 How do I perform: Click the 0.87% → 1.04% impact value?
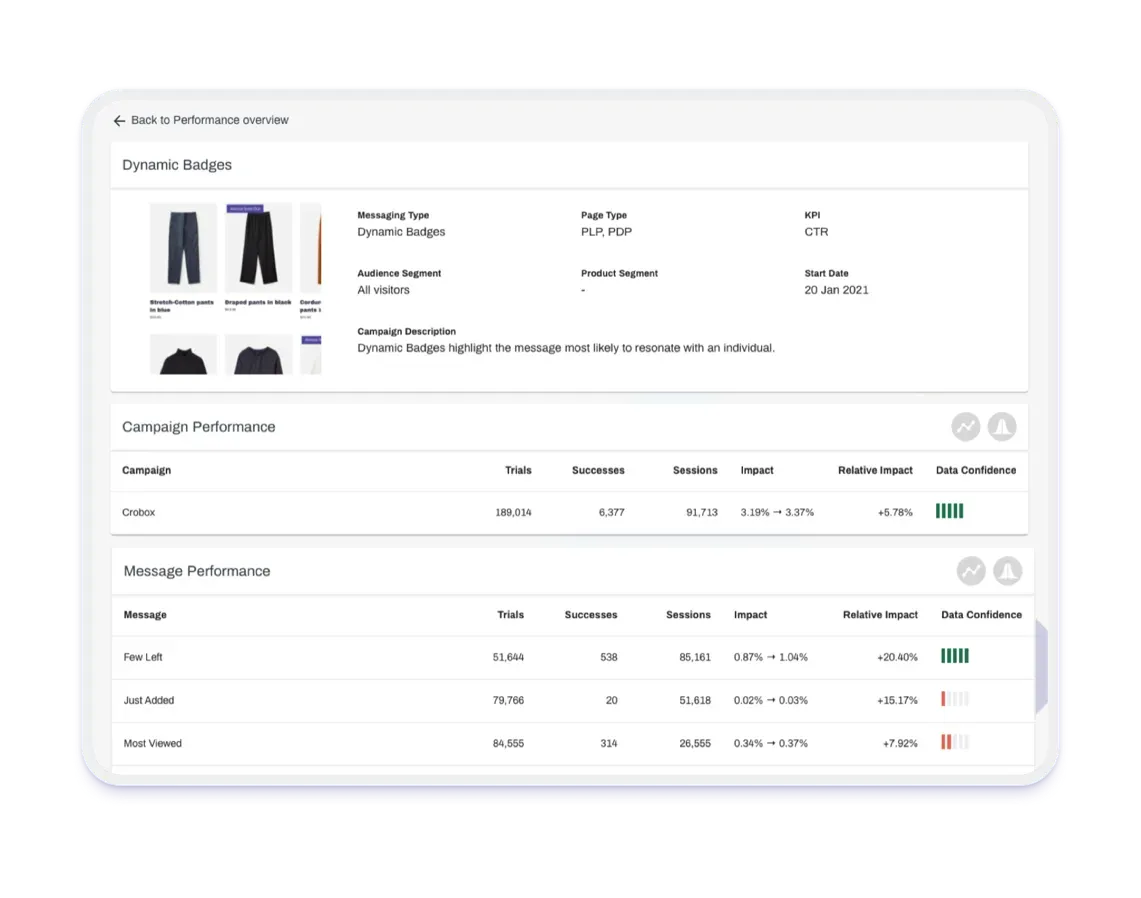pos(771,657)
